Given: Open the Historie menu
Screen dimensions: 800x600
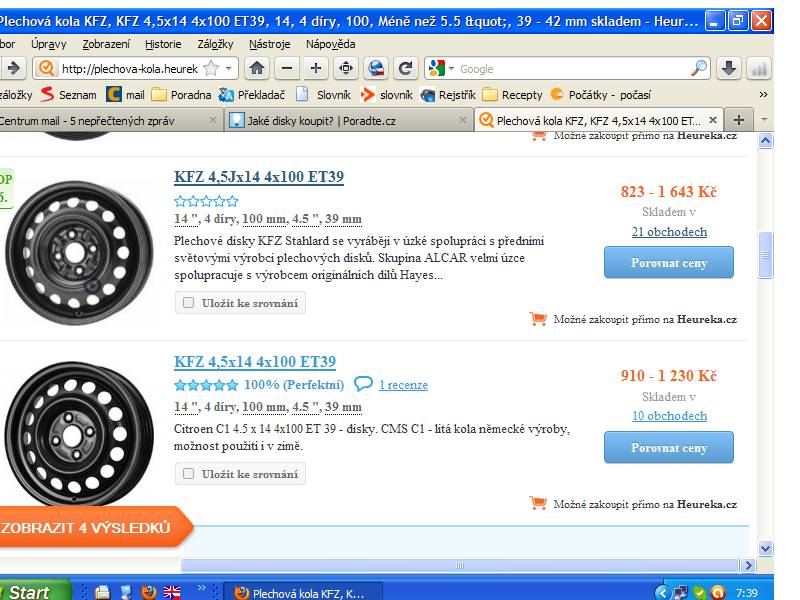Looking at the screenshot, I should (x=163, y=44).
